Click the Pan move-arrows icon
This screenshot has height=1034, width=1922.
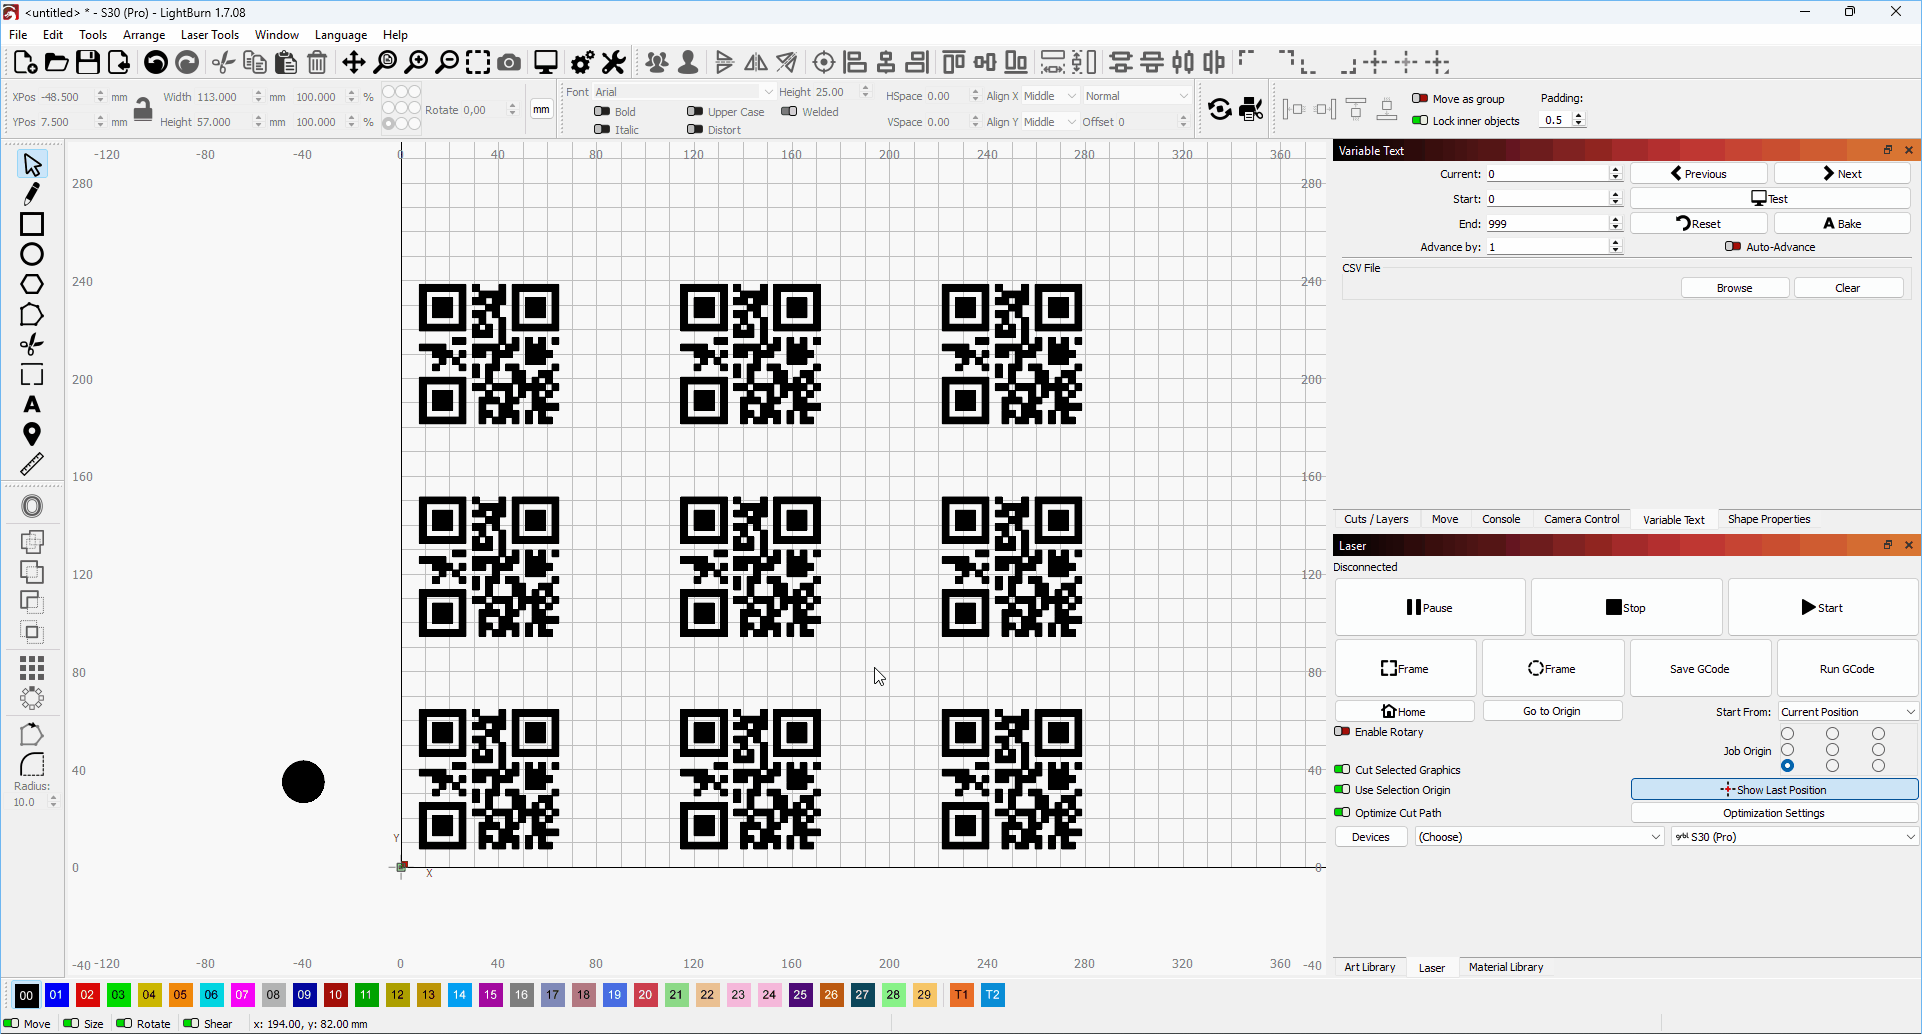pos(353,62)
